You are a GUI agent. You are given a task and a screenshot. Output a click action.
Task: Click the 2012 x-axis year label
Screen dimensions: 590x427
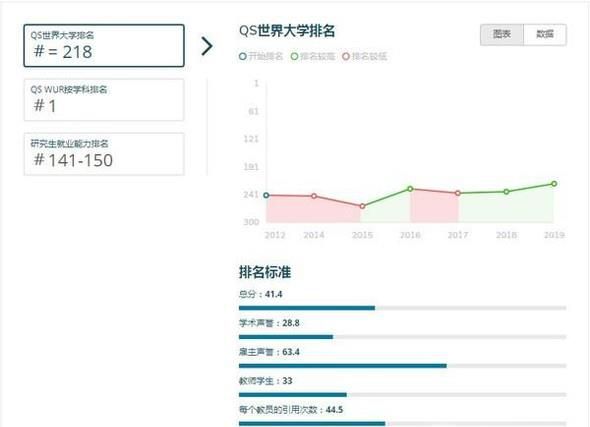tap(275, 235)
